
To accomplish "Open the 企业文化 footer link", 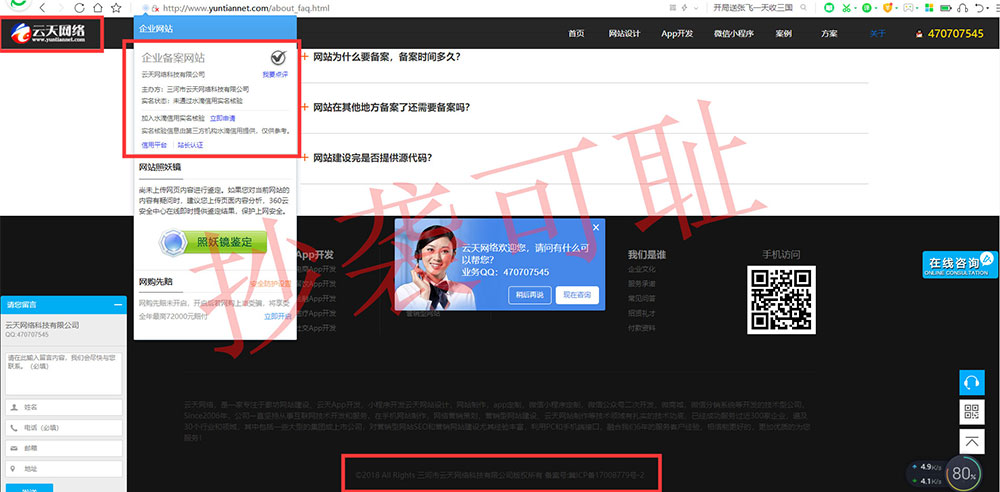I will (x=642, y=269).
